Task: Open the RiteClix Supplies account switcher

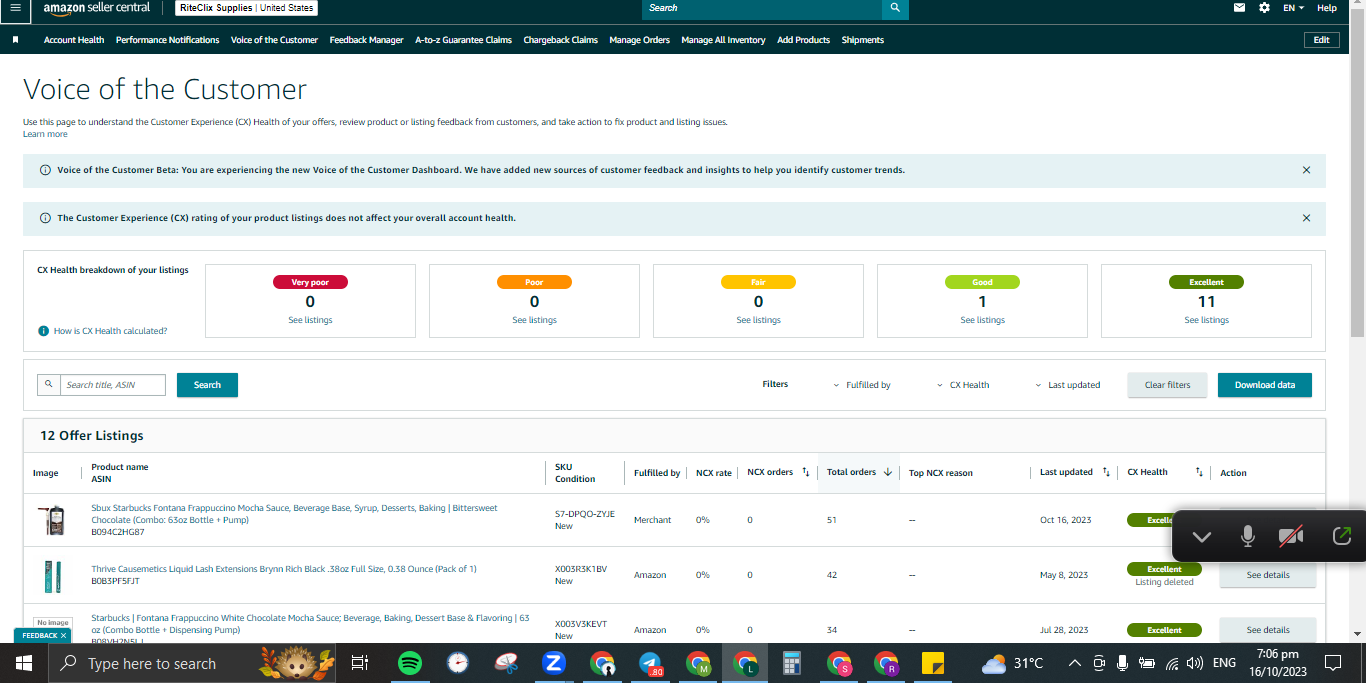Action: coord(247,8)
